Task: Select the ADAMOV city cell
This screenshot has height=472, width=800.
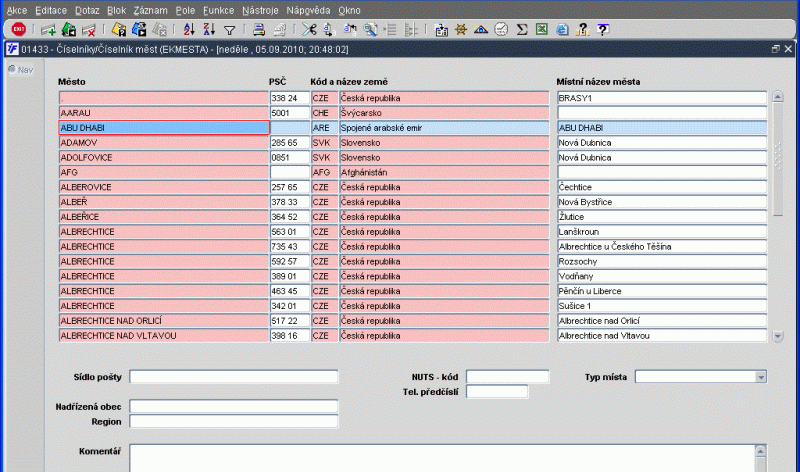Action: click(x=164, y=142)
